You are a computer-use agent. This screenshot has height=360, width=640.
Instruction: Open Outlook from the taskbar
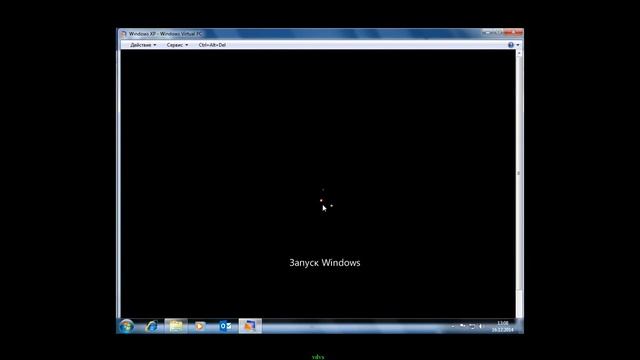pos(225,326)
